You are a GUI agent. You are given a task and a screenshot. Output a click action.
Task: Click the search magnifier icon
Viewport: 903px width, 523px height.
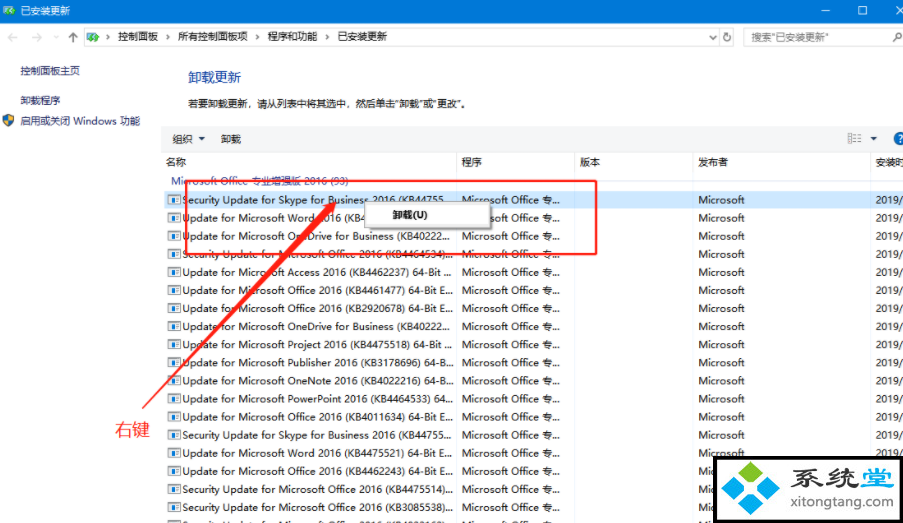click(x=897, y=37)
